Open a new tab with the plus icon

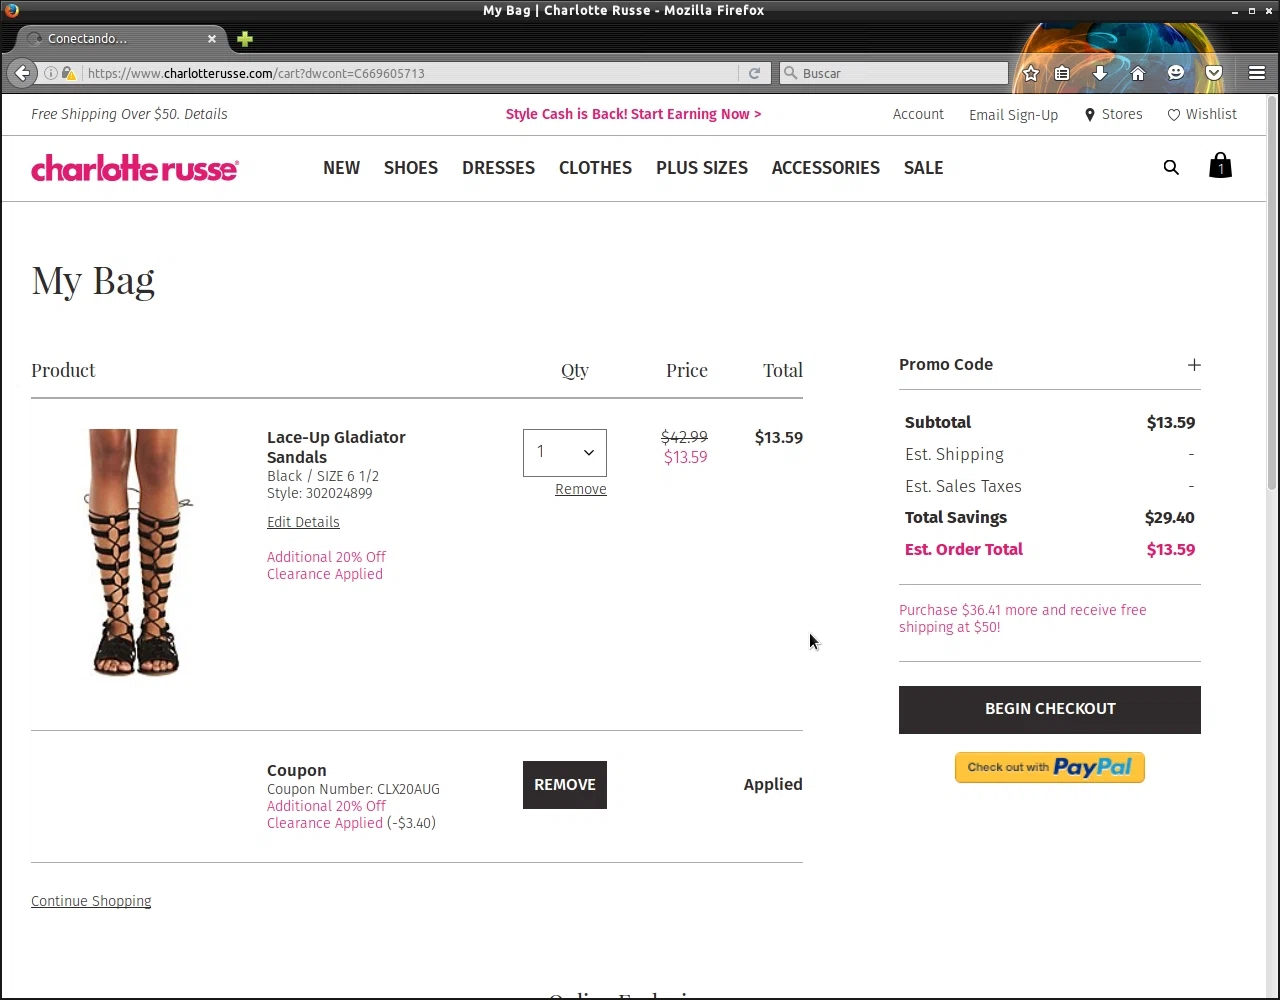pos(245,39)
